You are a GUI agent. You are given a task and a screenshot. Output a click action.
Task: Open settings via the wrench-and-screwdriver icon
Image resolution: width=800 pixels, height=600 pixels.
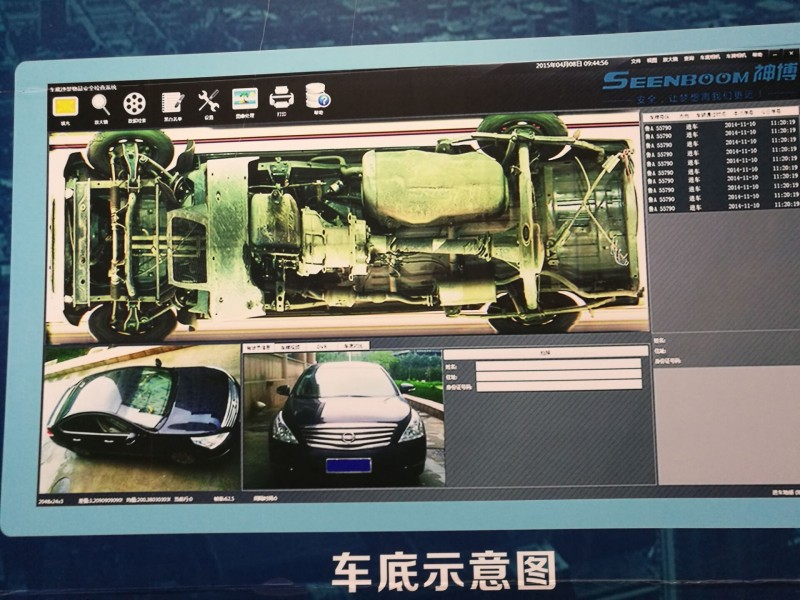click(x=209, y=101)
